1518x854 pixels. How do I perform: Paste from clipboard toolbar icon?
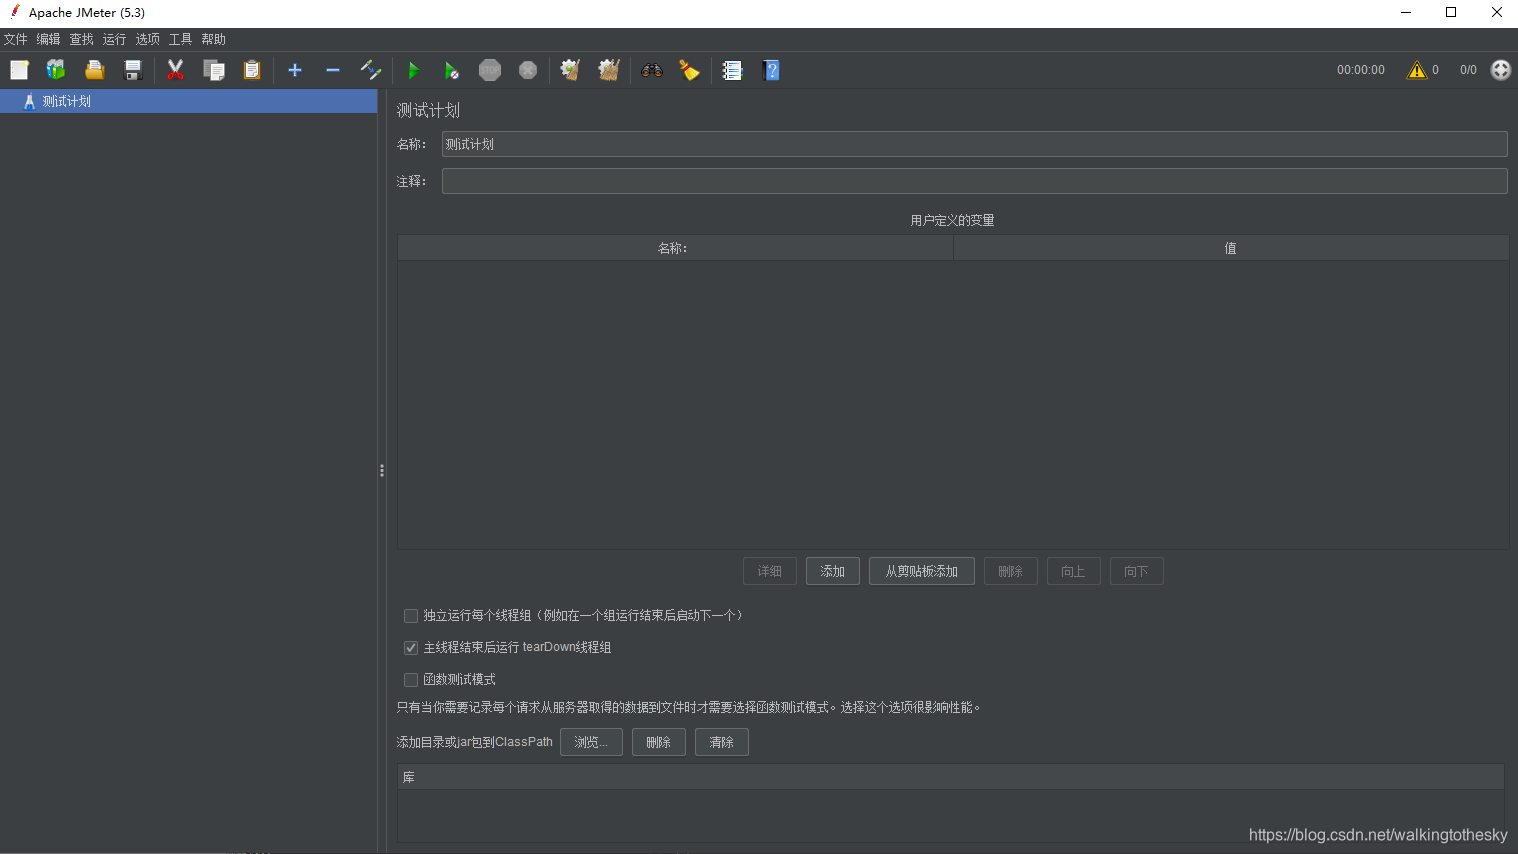click(x=252, y=70)
